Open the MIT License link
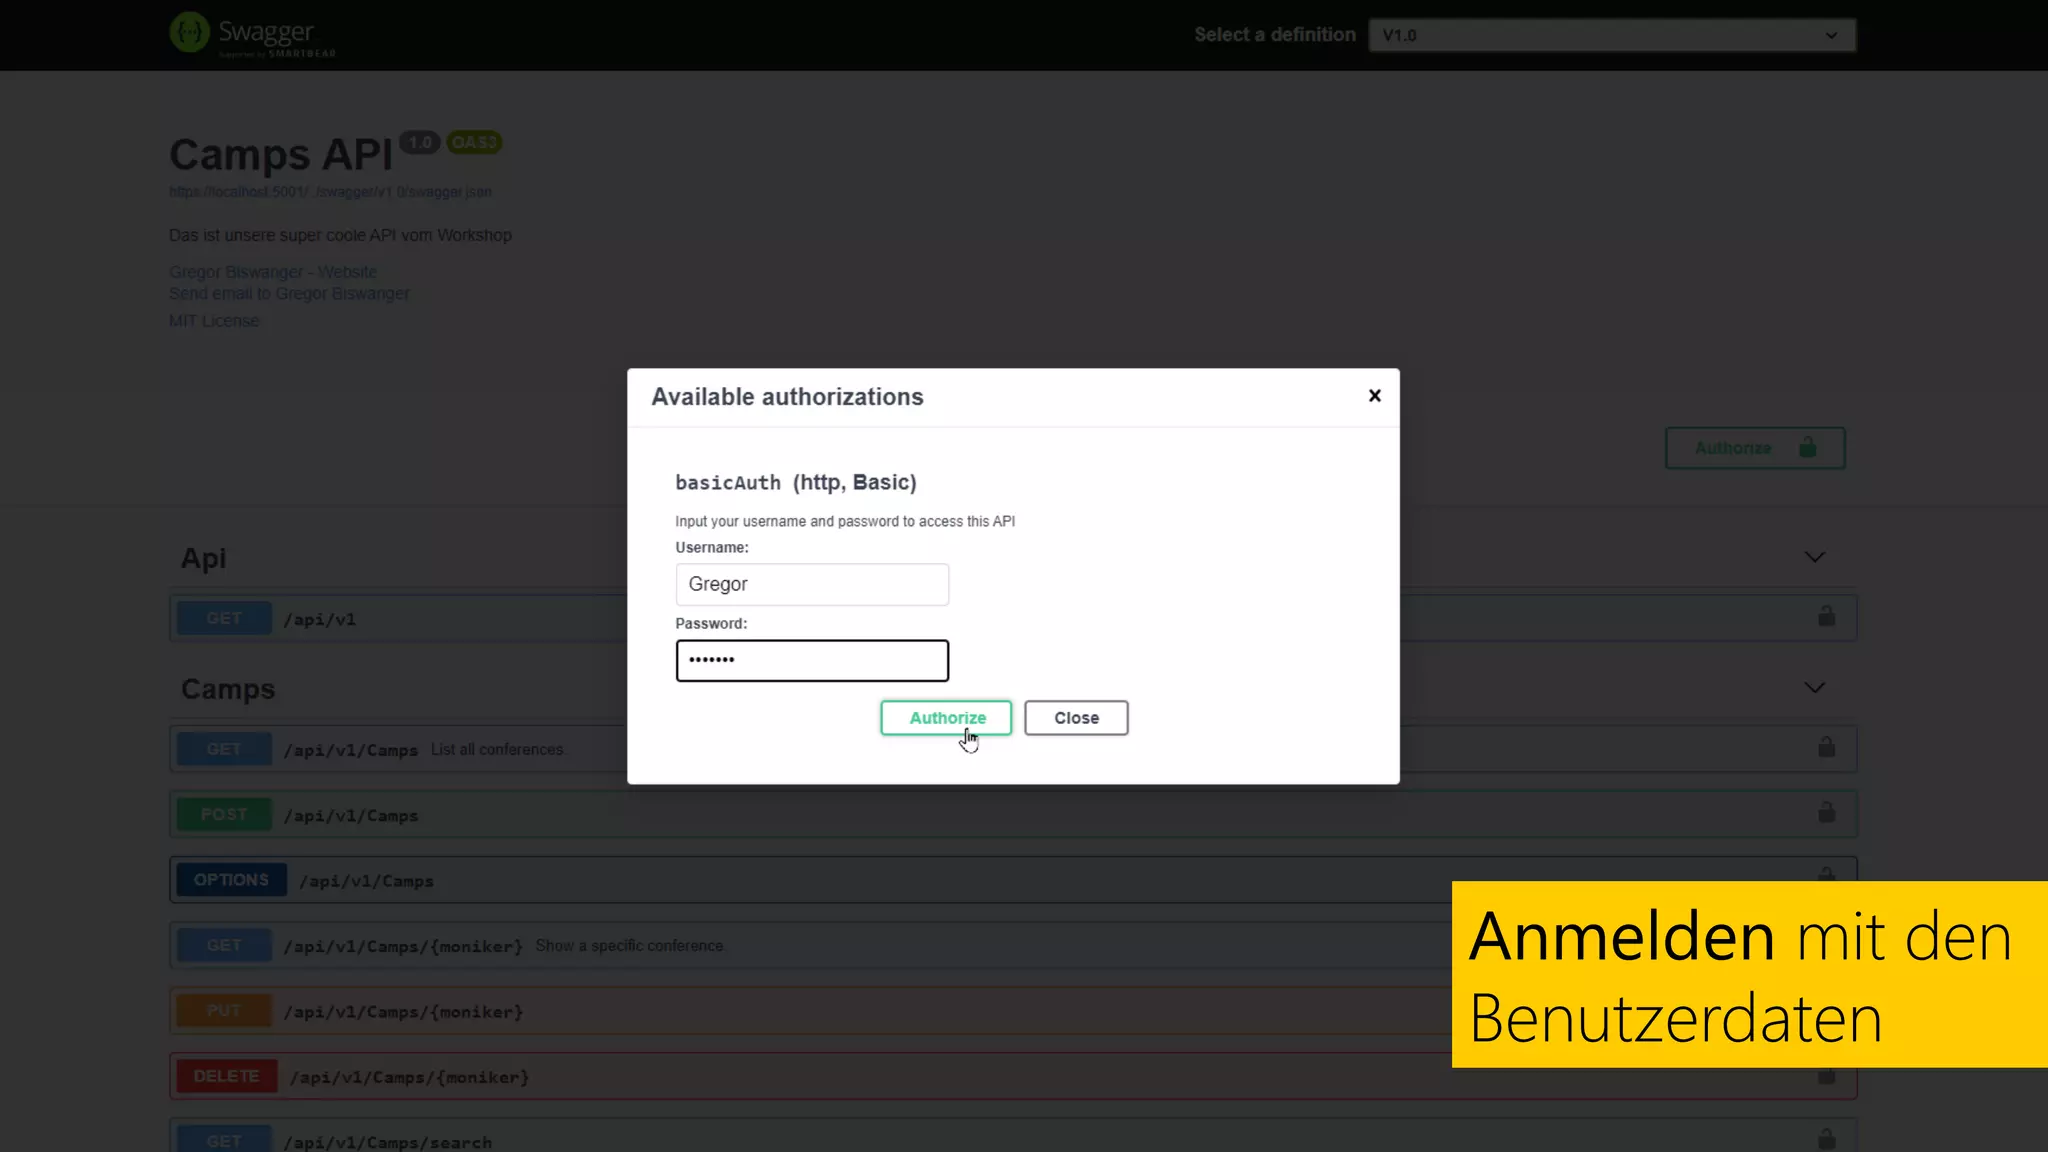The image size is (2048, 1152). click(x=214, y=321)
